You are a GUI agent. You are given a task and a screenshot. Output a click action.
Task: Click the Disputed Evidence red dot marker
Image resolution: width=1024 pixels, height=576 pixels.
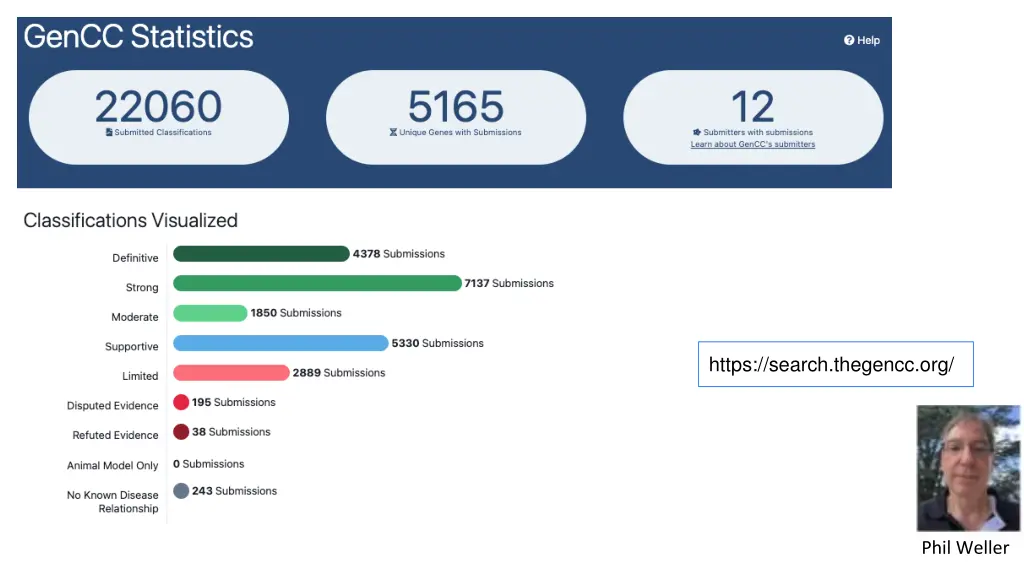tap(180, 402)
